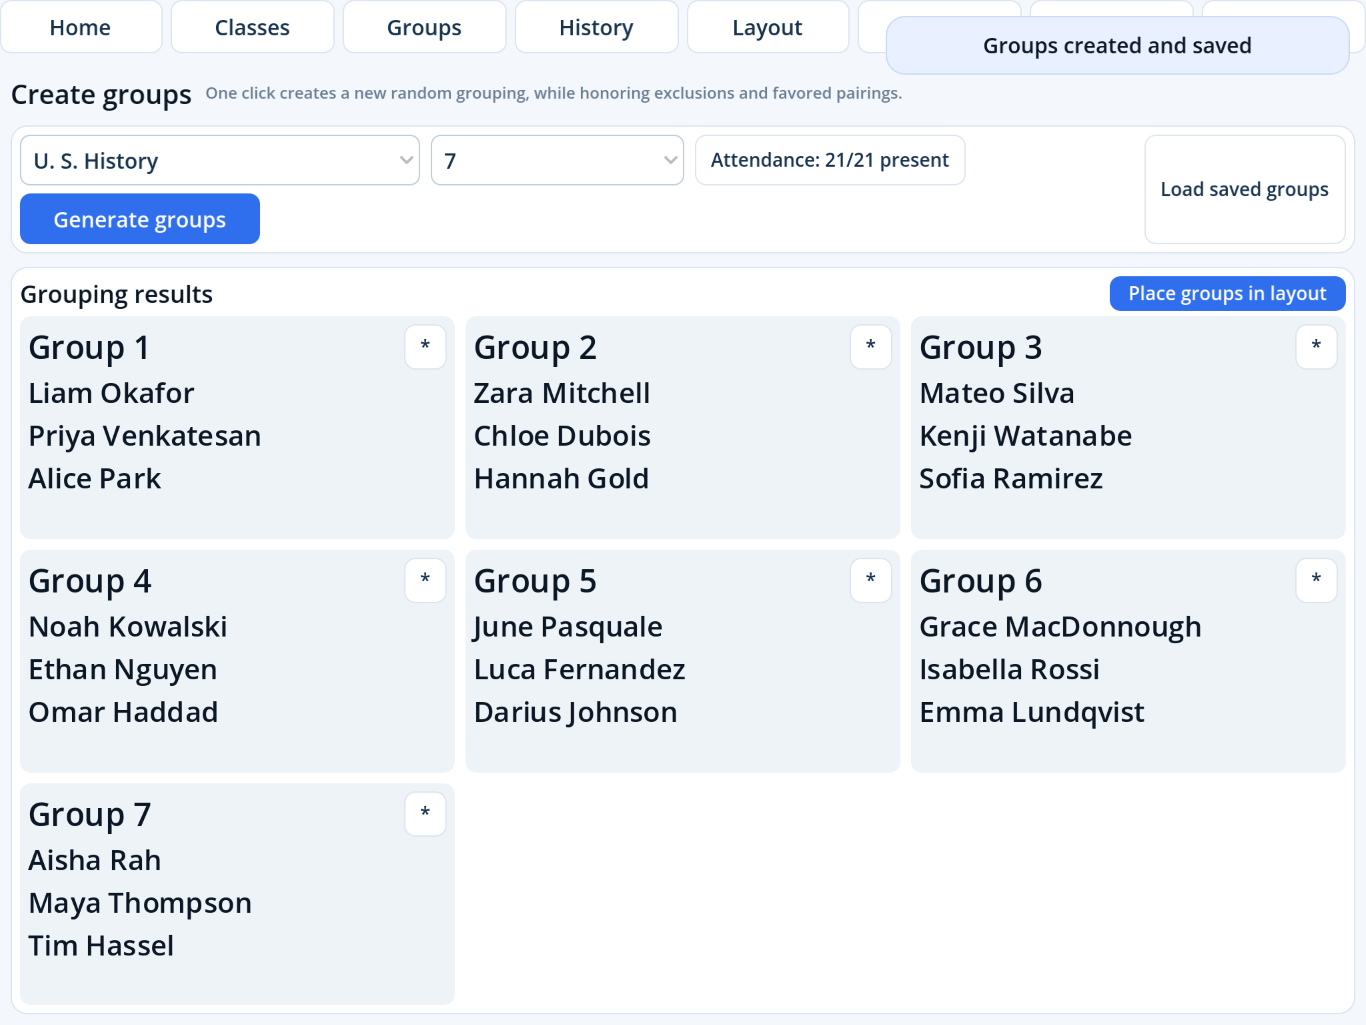Select student Isabella Rossi

pos(1010,670)
